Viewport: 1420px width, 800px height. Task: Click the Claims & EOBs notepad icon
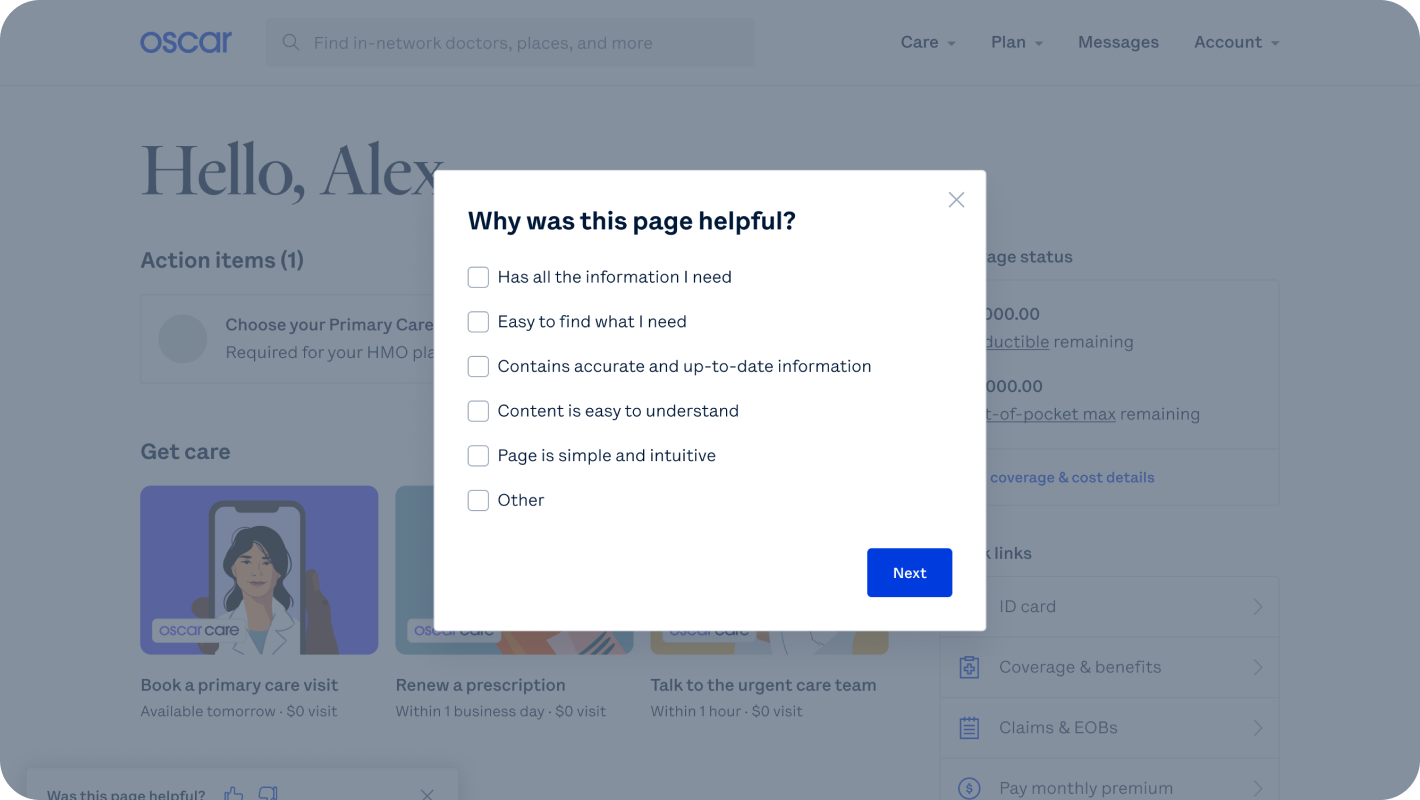[x=969, y=728]
